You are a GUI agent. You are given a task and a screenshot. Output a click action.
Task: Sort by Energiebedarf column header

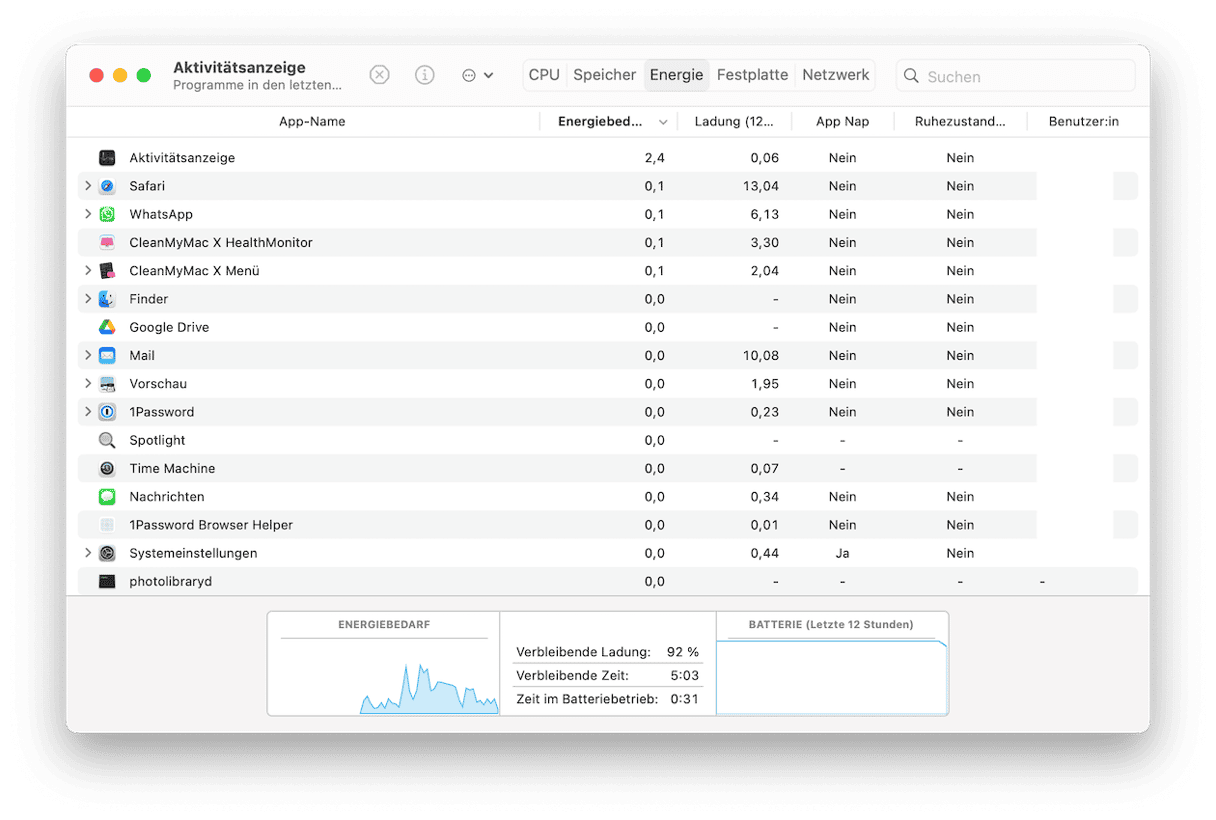pyautogui.click(x=600, y=121)
